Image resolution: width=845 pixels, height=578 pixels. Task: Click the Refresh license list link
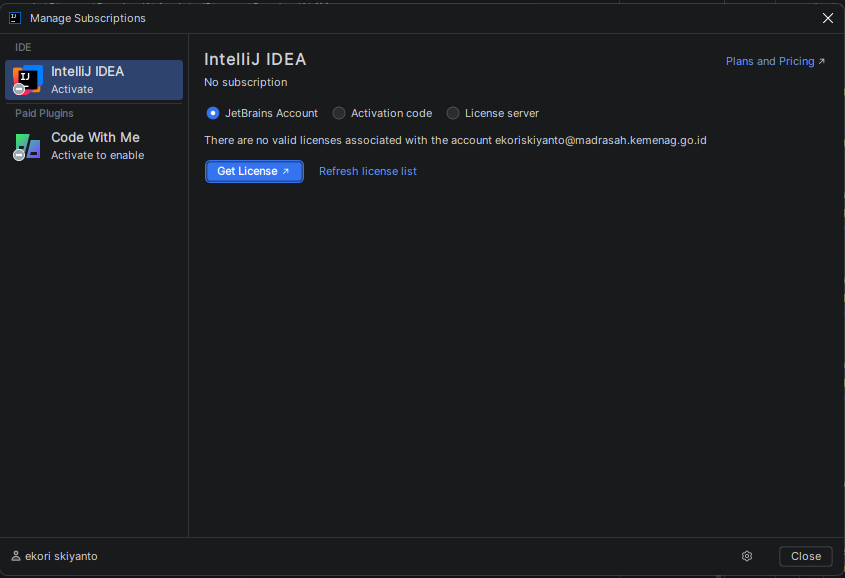(368, 171)
